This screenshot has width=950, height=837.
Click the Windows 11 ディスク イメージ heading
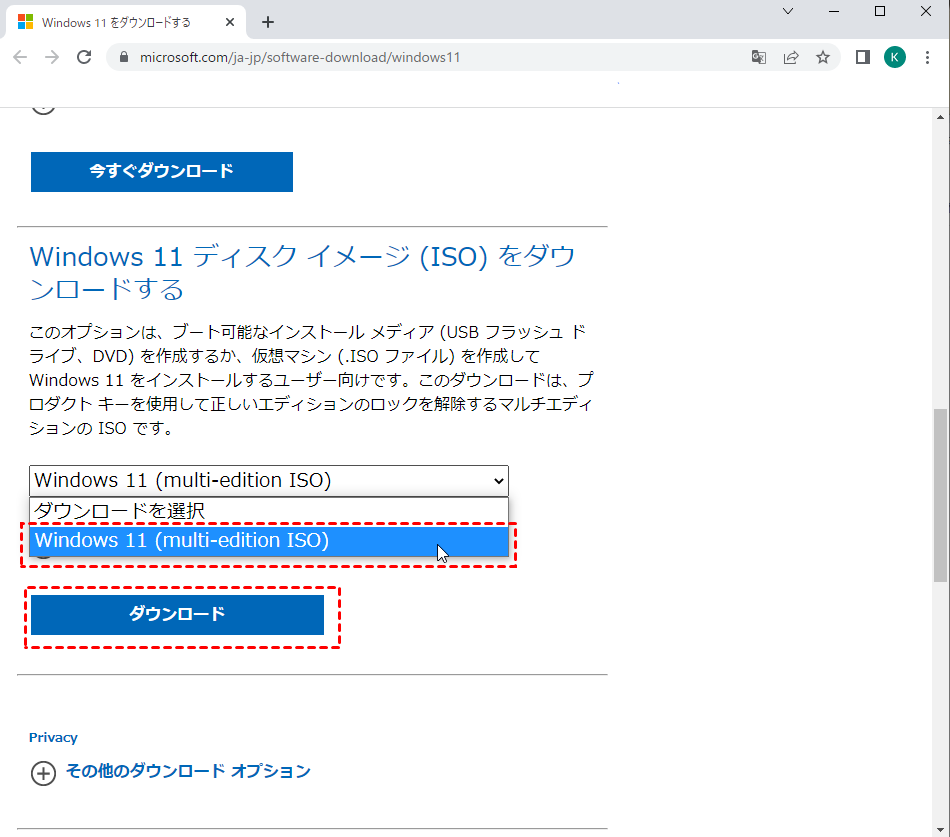point(302,273)
